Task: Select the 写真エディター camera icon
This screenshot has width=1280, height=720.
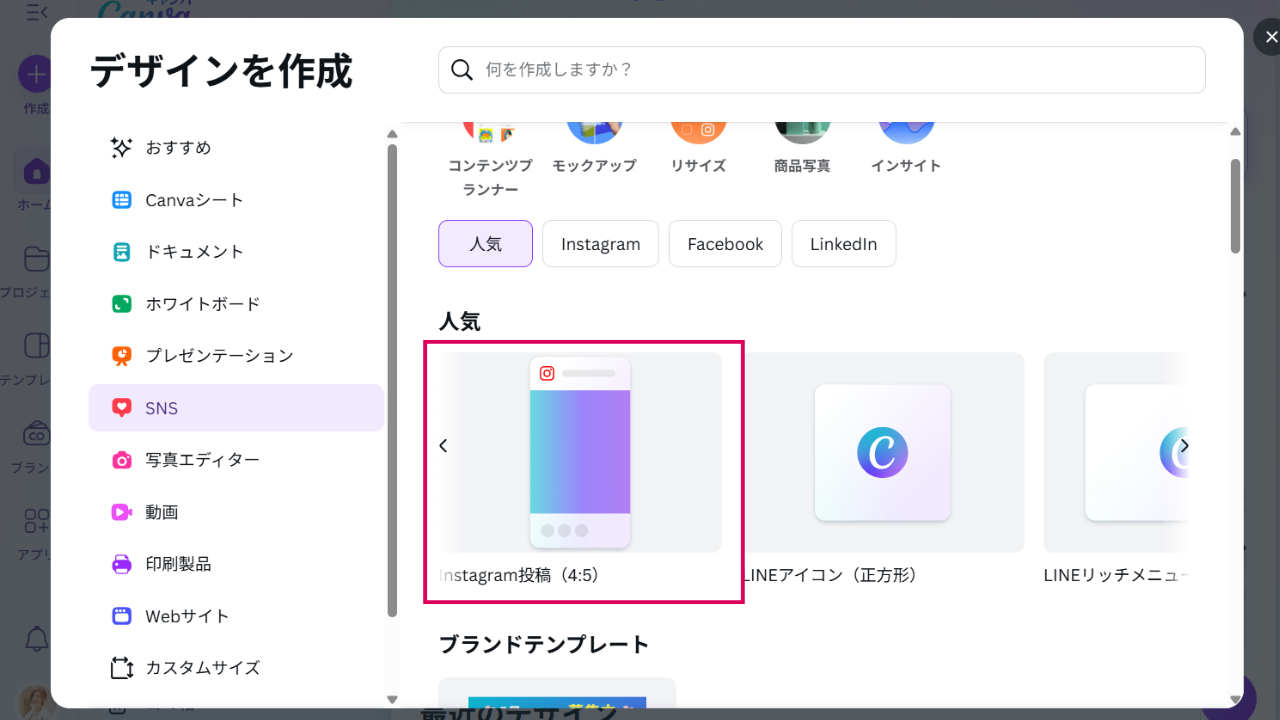Action: [121, 460]
